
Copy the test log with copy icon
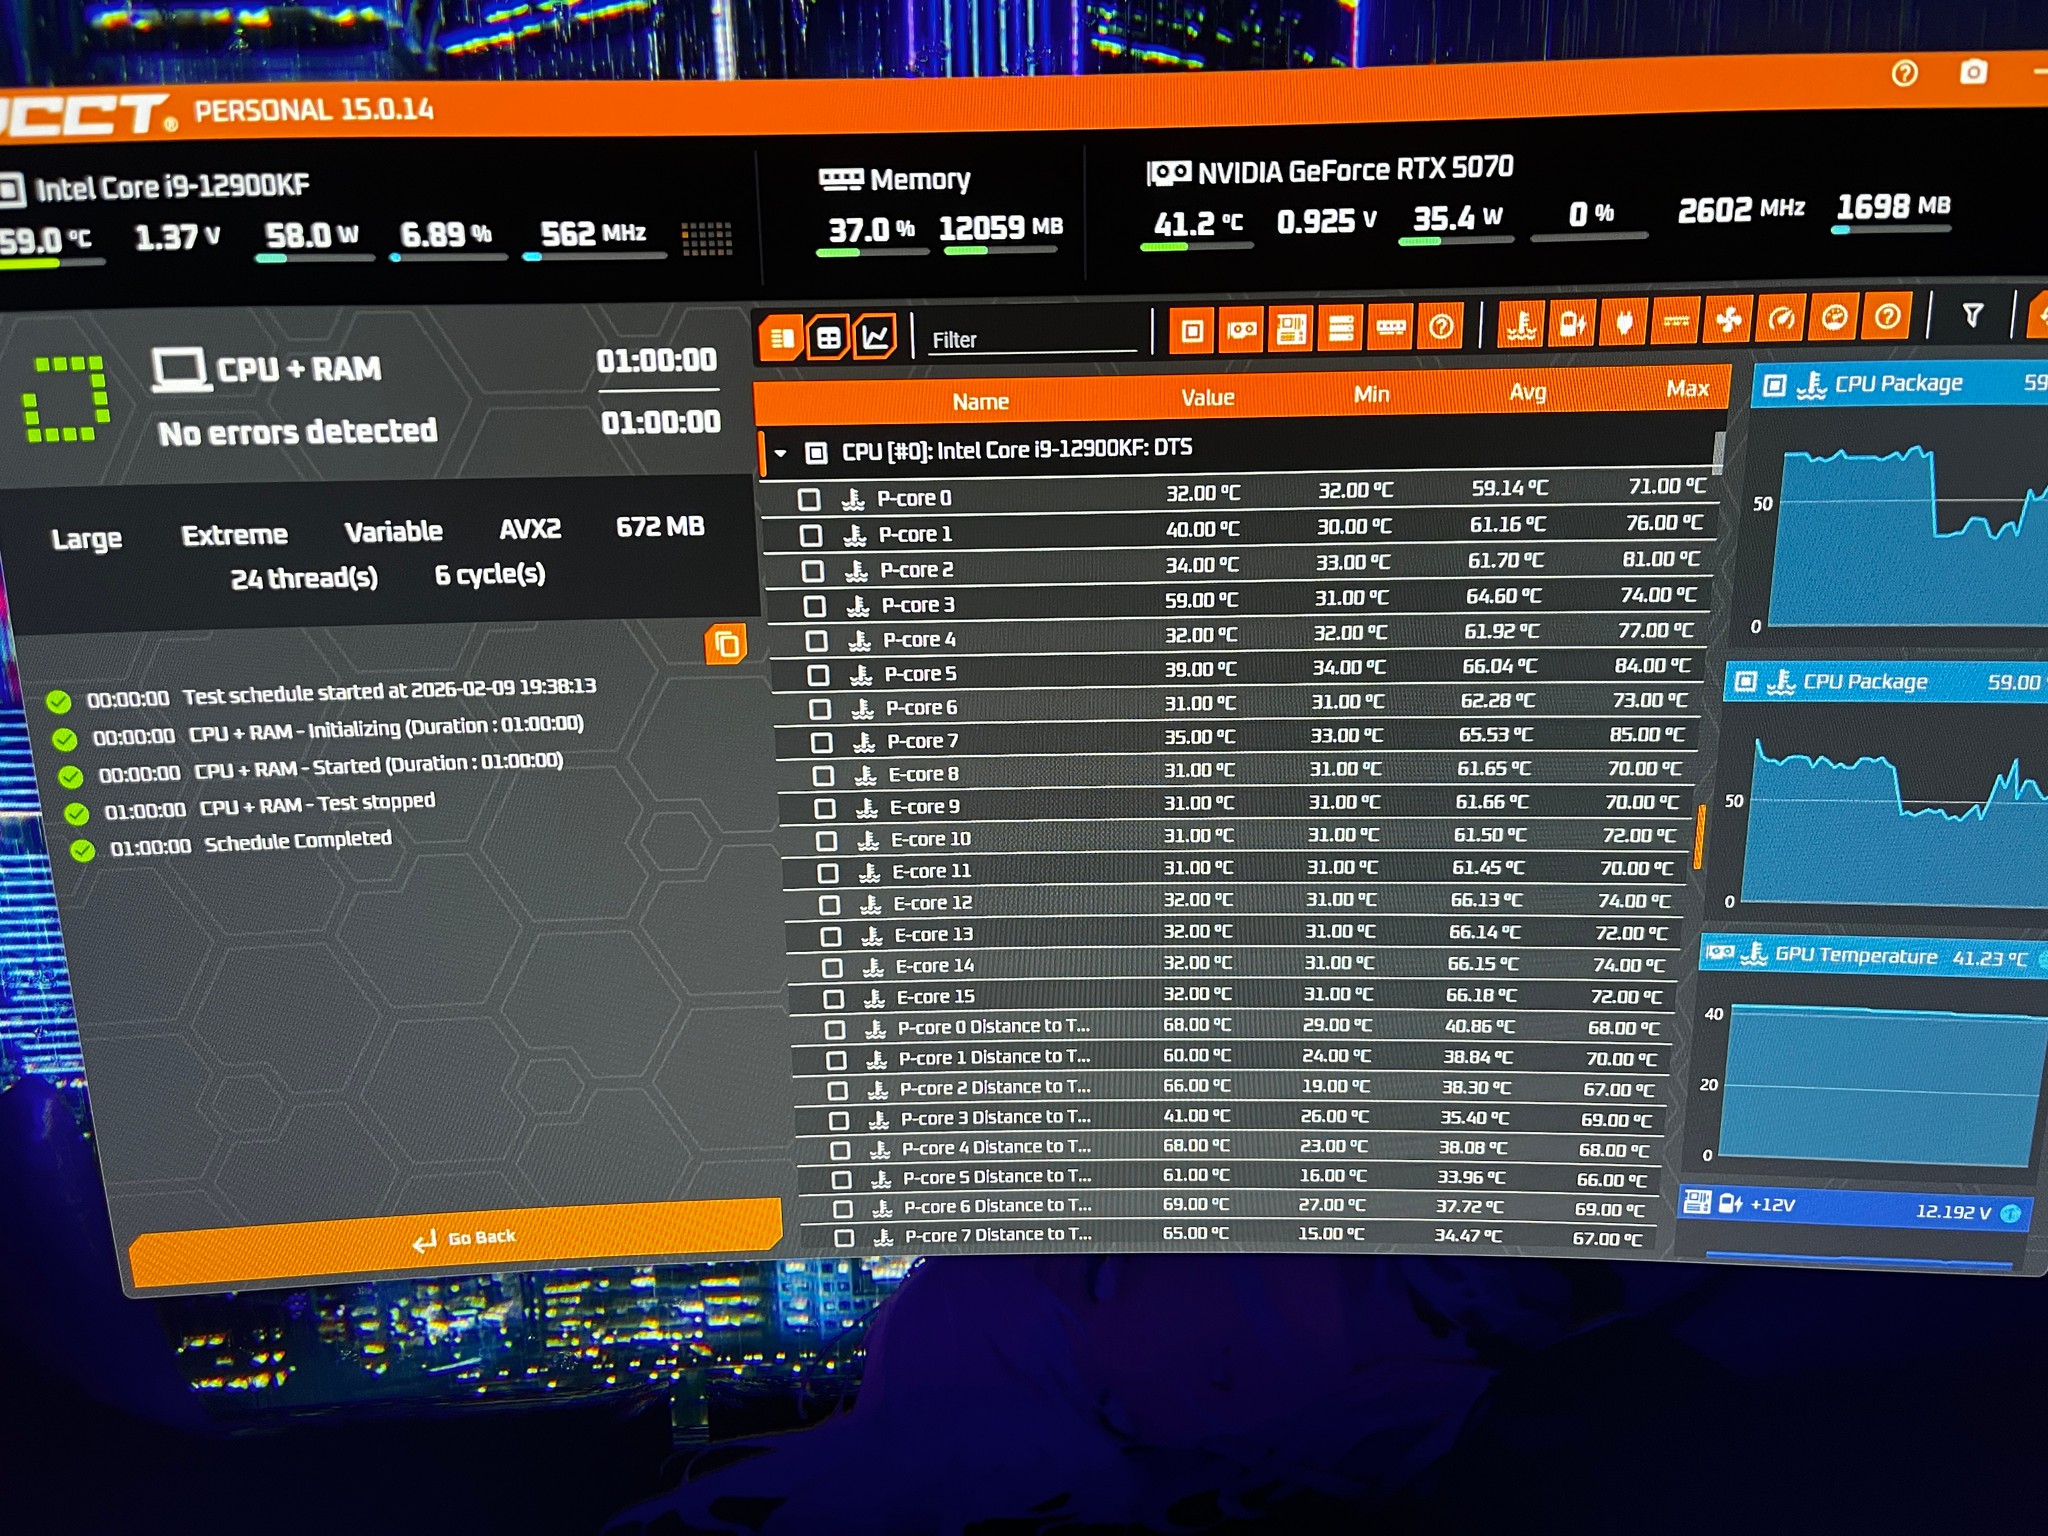[x=726, y=643]
